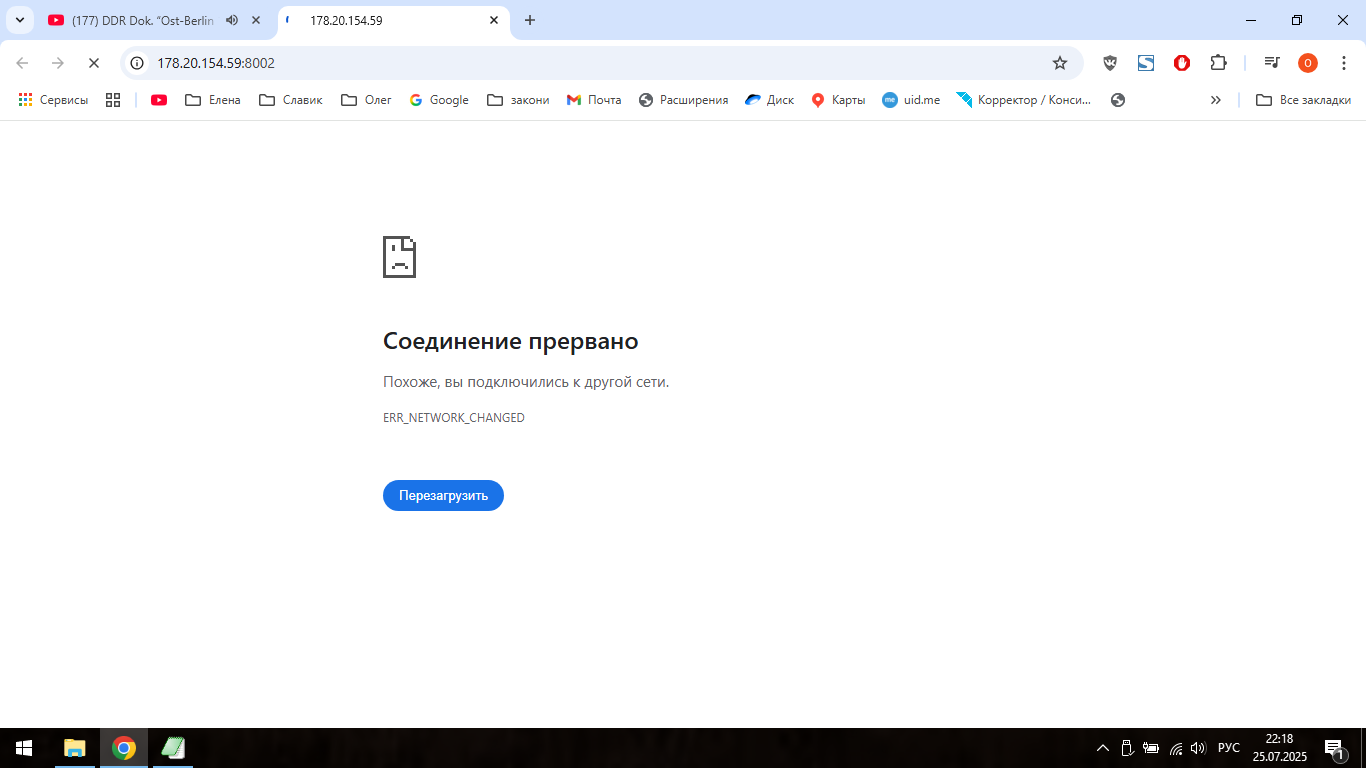
Task: Switch to the DDR Dok Ost-Berlin tab
Action: pos(140,19)
